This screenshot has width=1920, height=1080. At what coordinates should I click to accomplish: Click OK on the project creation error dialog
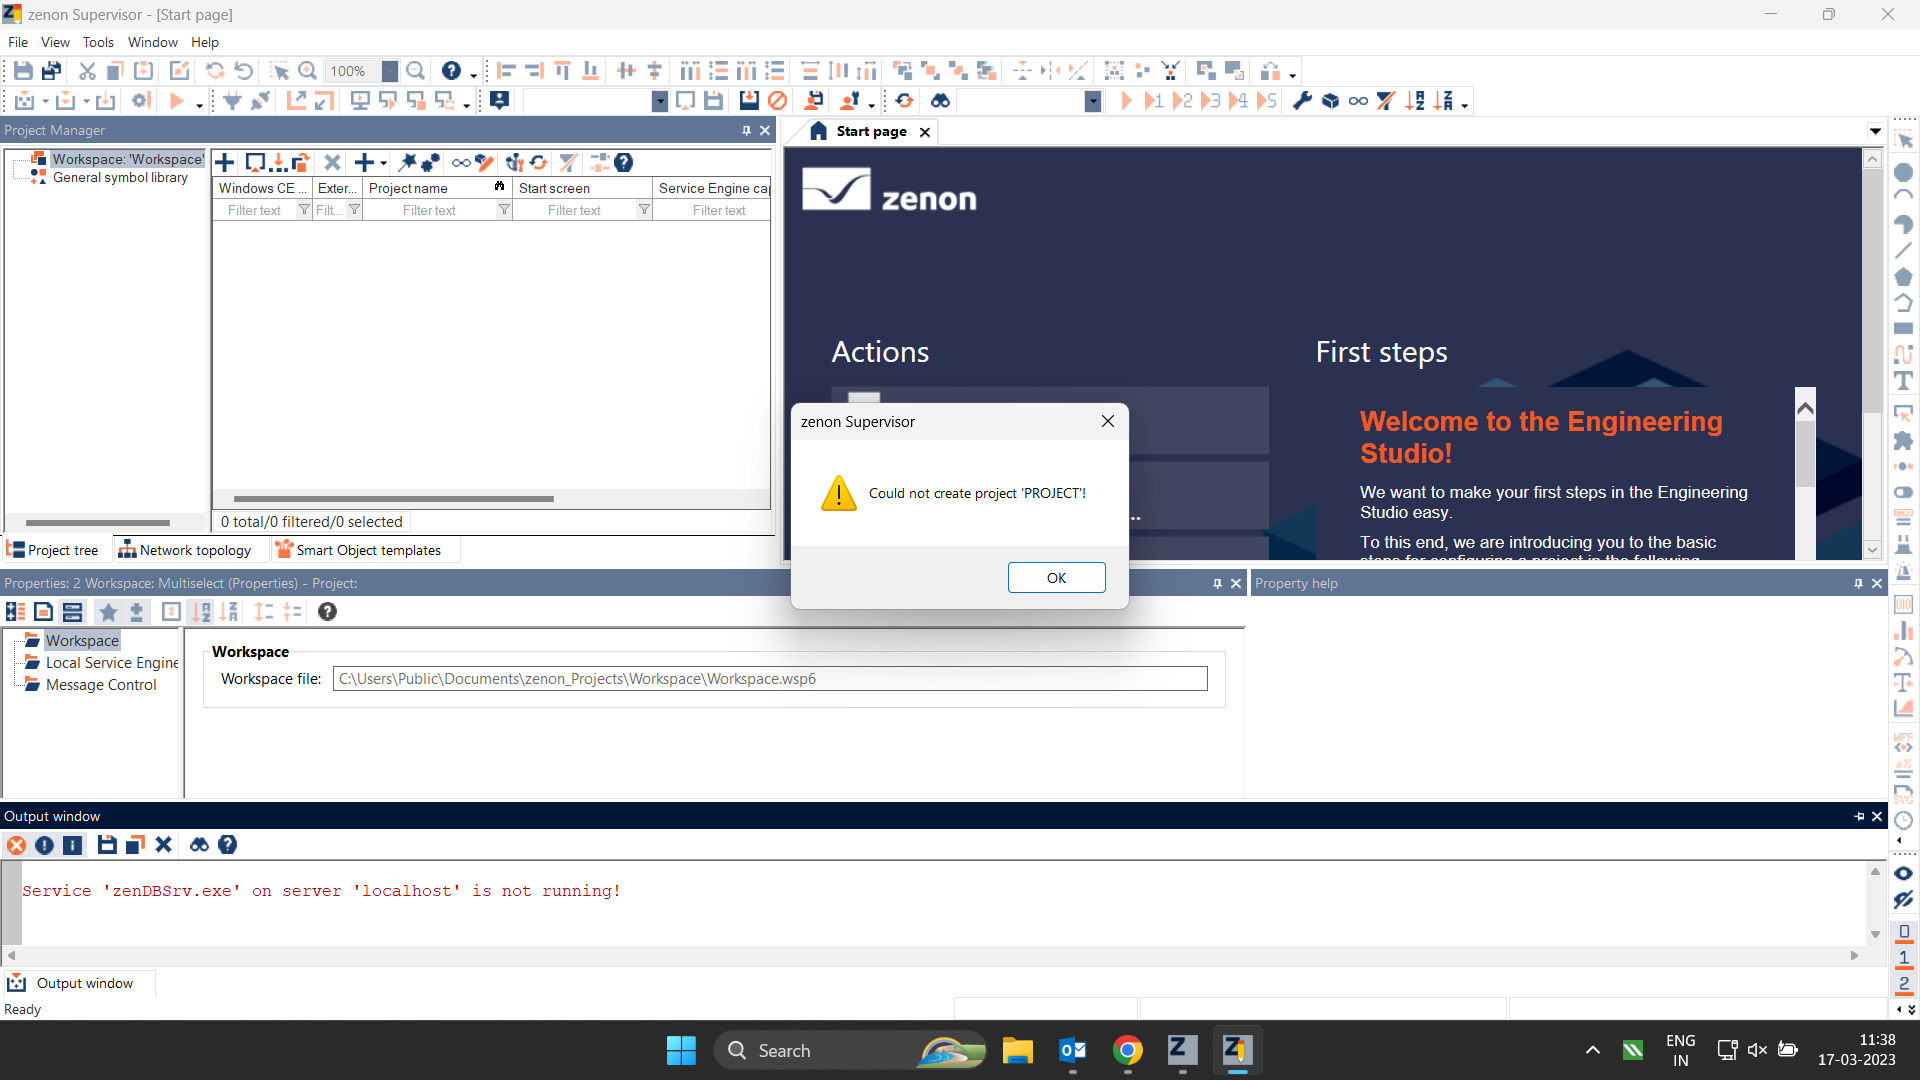point(1056,577)
